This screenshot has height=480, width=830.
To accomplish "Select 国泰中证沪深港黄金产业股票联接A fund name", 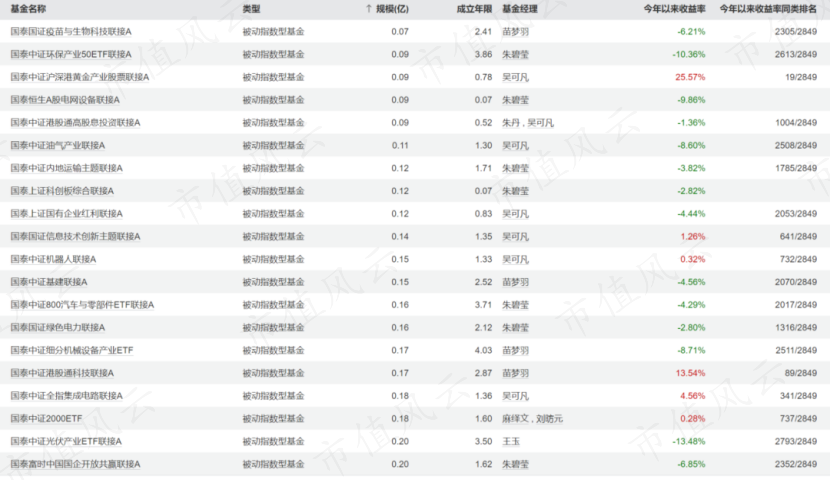I will [79, 77].
